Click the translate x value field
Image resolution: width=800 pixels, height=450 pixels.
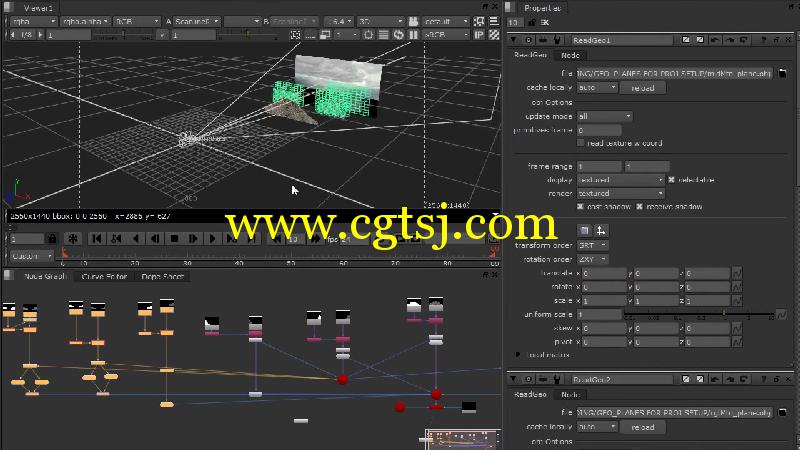pos(604,273)
